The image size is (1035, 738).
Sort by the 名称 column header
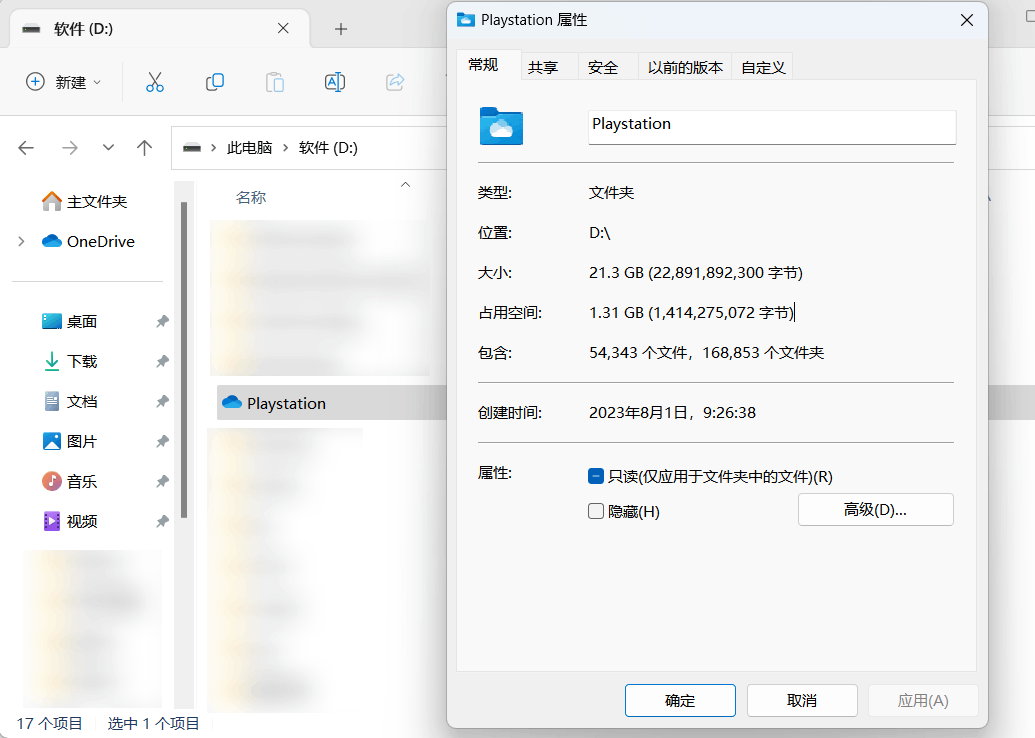[x=251, y=197]
